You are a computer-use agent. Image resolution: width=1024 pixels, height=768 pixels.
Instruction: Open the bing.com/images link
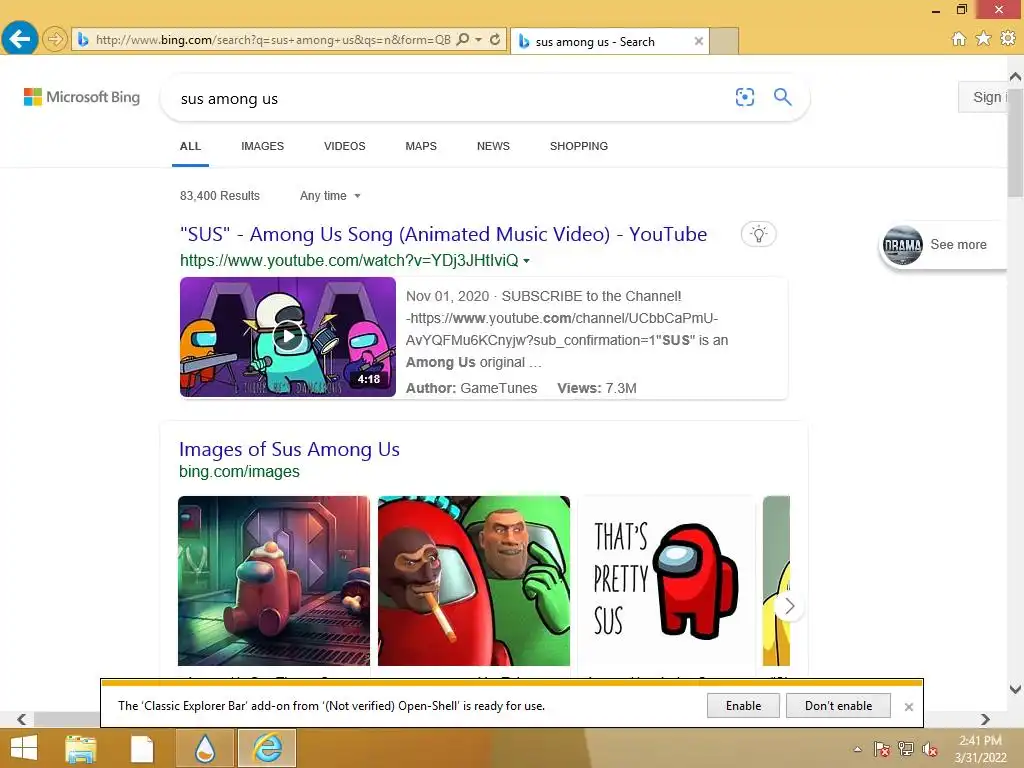239,472
